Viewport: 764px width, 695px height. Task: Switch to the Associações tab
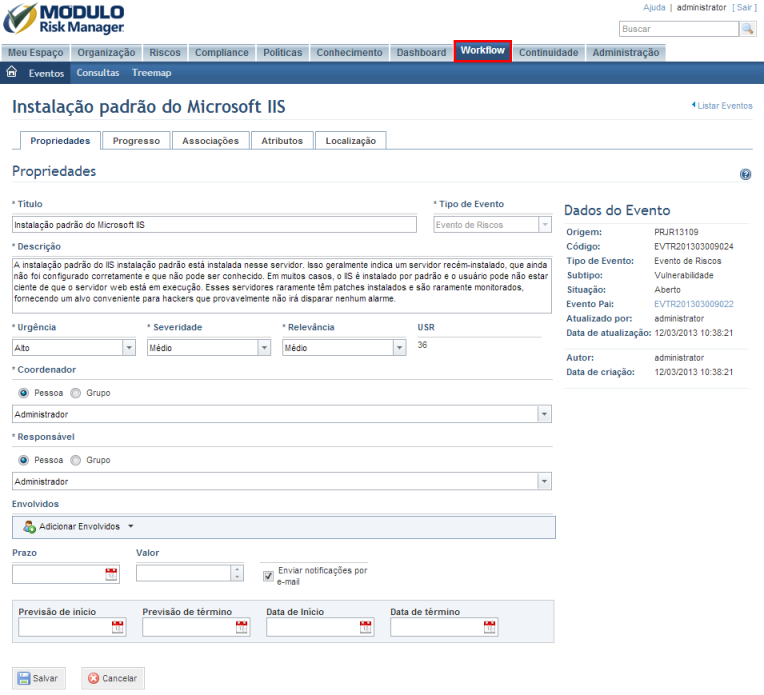pos(210,140)
